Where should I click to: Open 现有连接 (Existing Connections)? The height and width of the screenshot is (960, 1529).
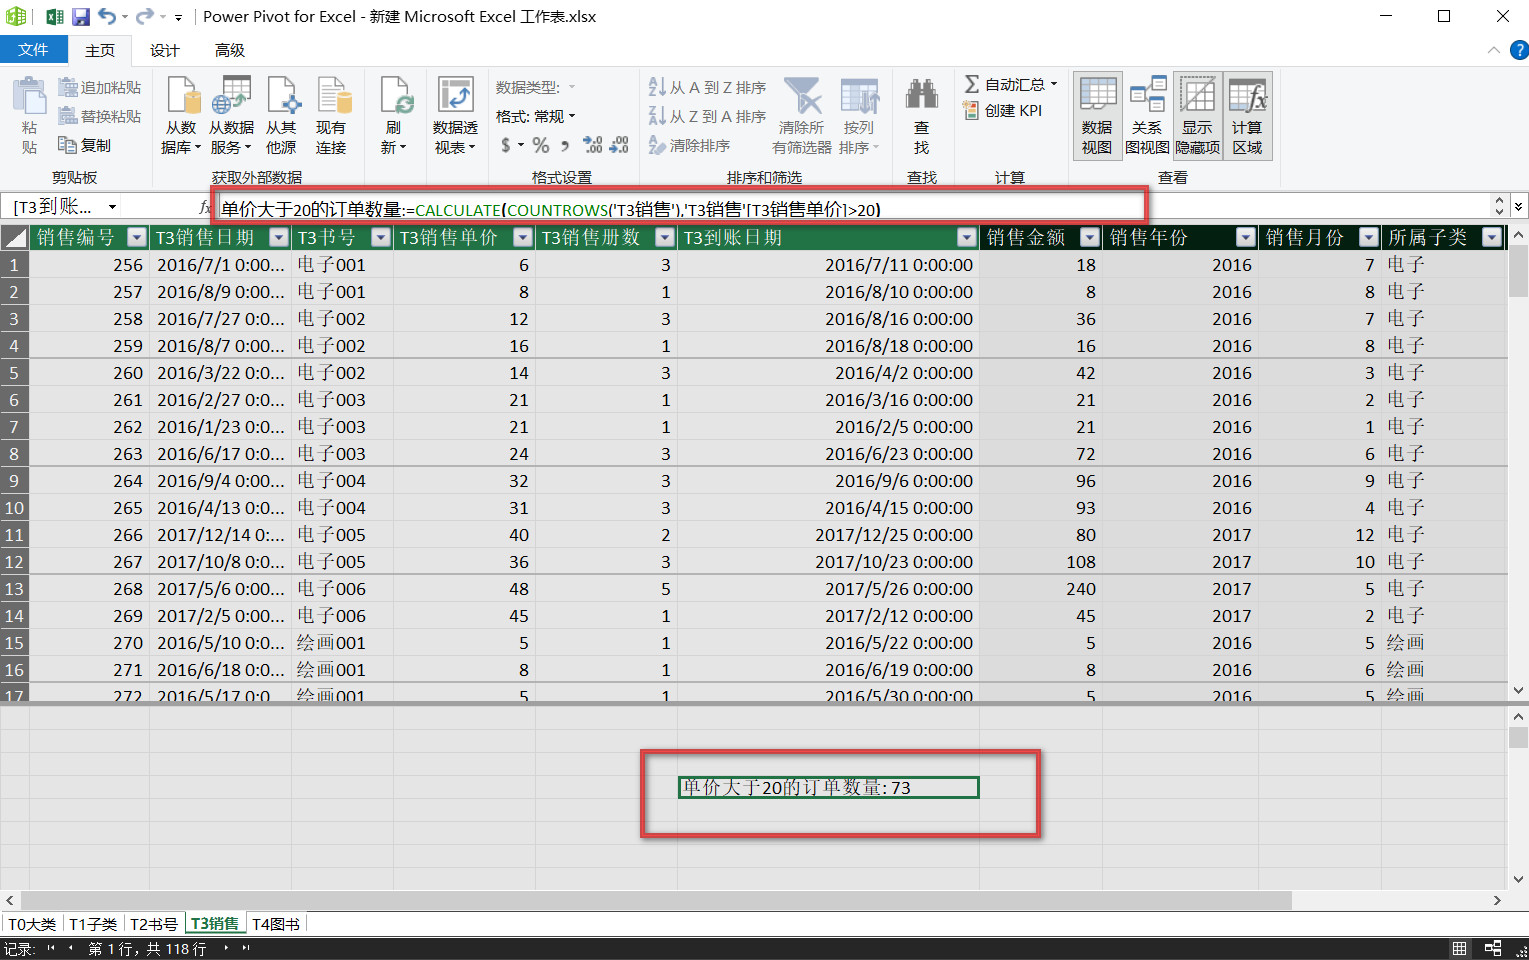point(331,115)
